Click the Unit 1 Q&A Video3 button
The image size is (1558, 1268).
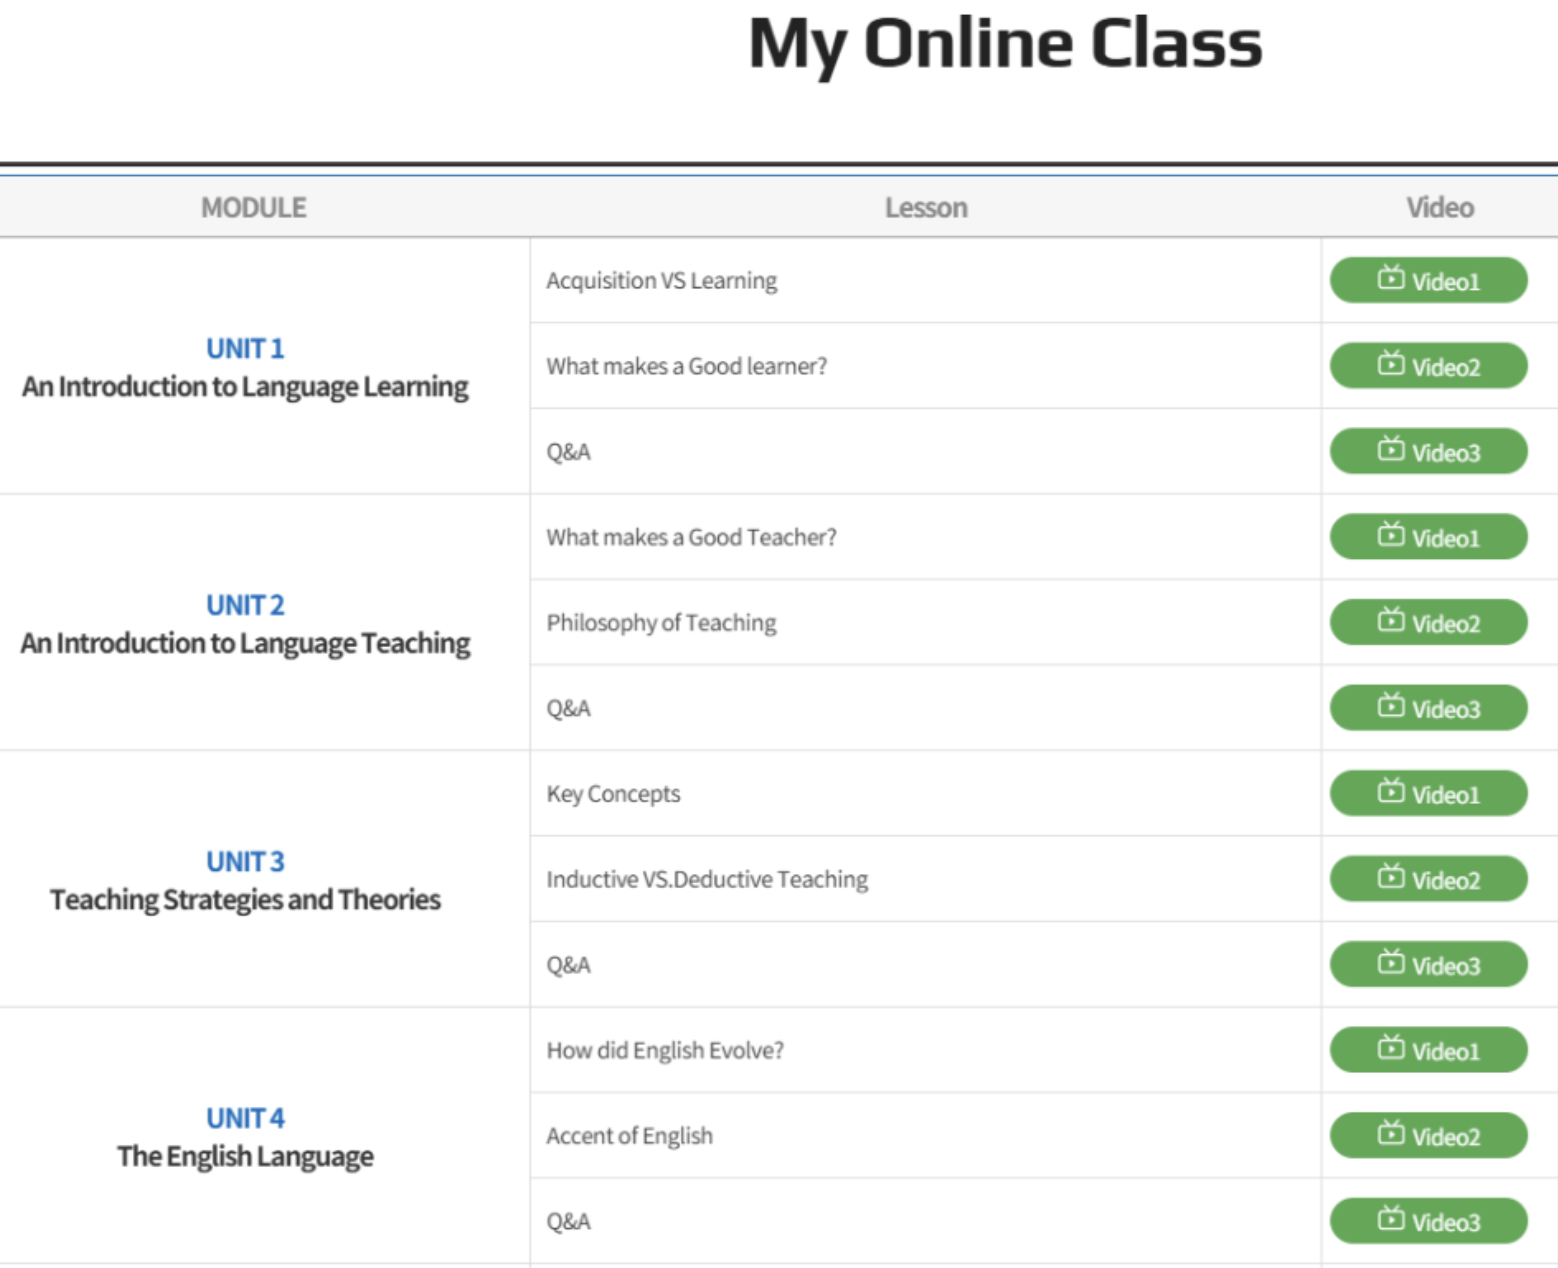(x=1428, y=451)
